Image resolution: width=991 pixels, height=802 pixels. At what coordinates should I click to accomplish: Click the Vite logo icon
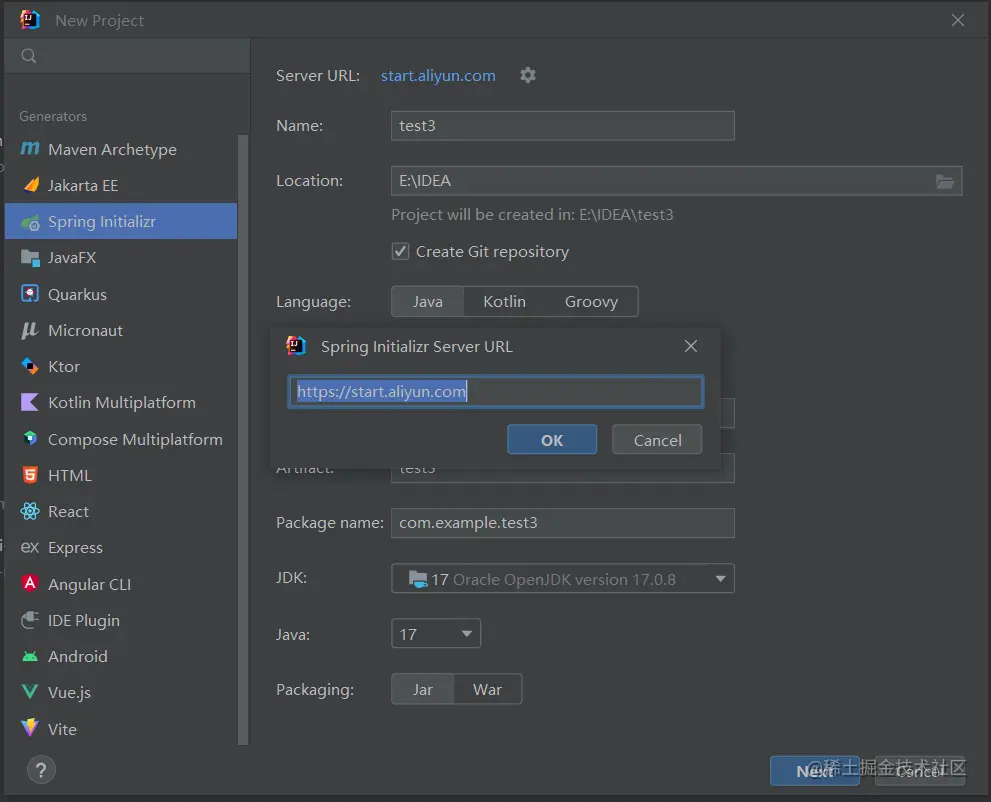[30, 727]
